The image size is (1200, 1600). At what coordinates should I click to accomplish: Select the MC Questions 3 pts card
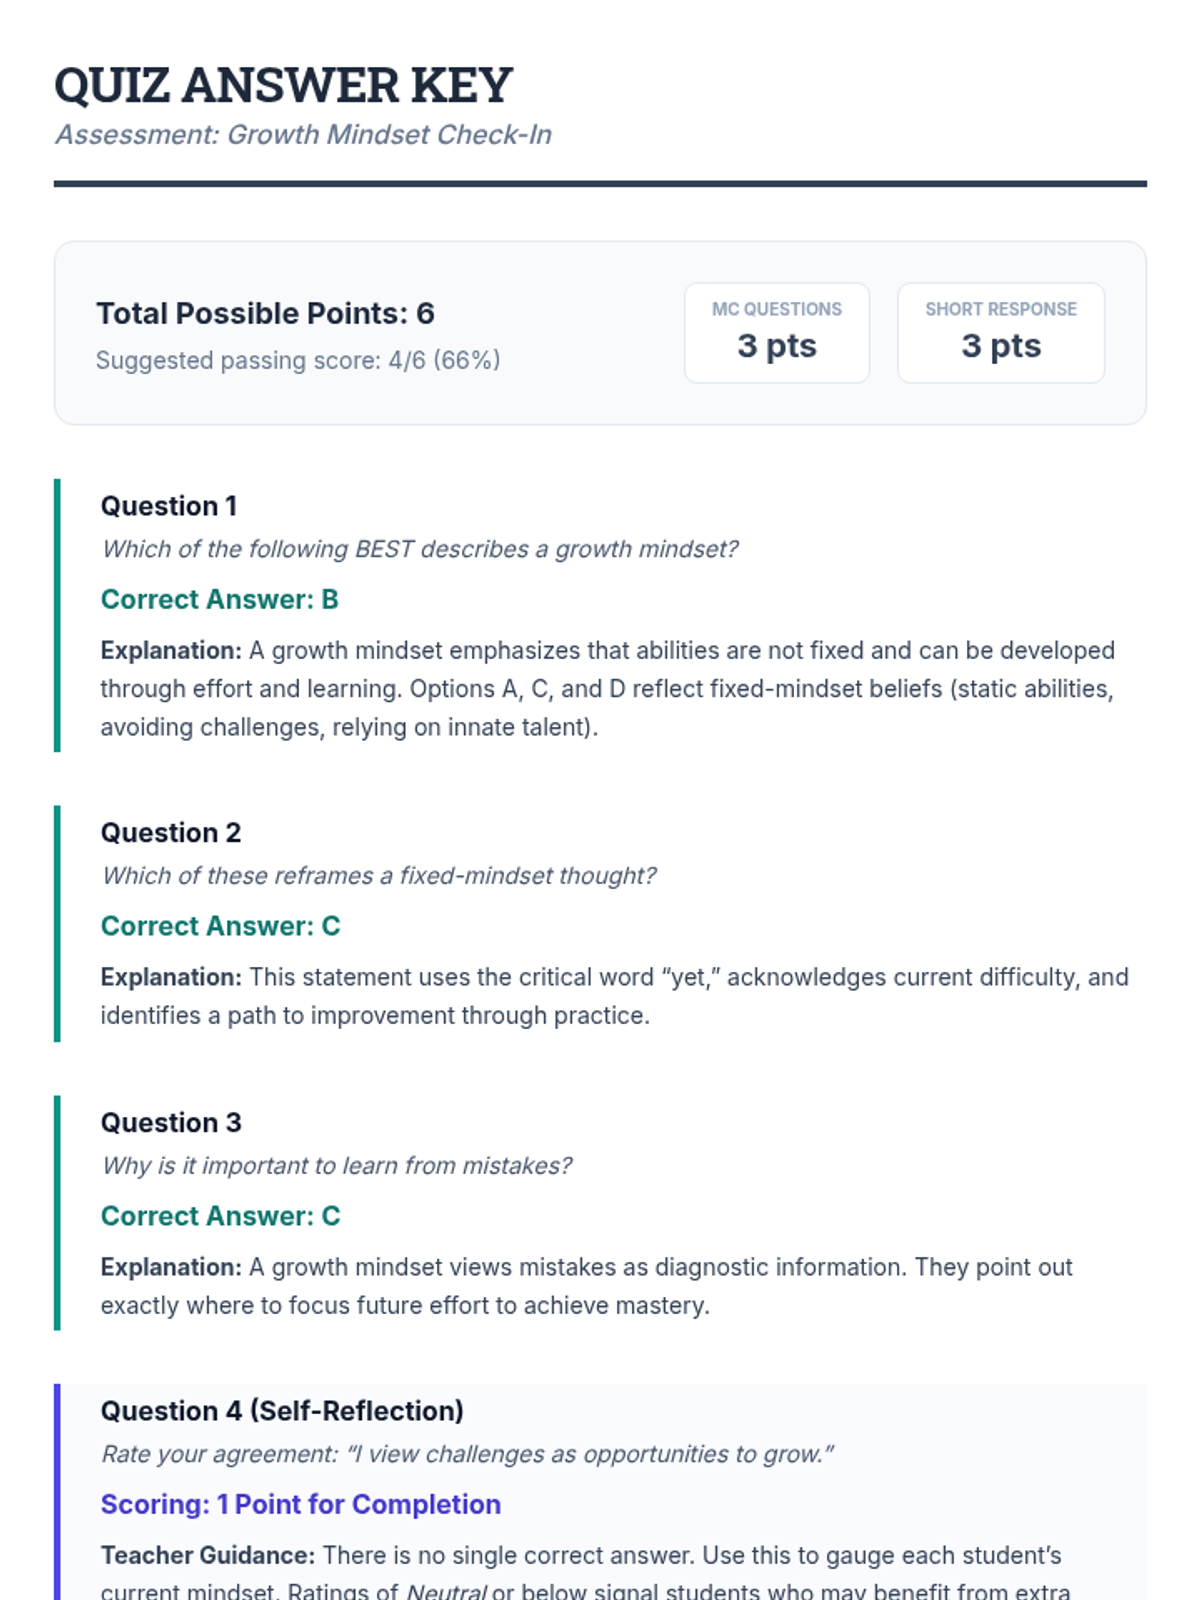[x=776, y=333]
